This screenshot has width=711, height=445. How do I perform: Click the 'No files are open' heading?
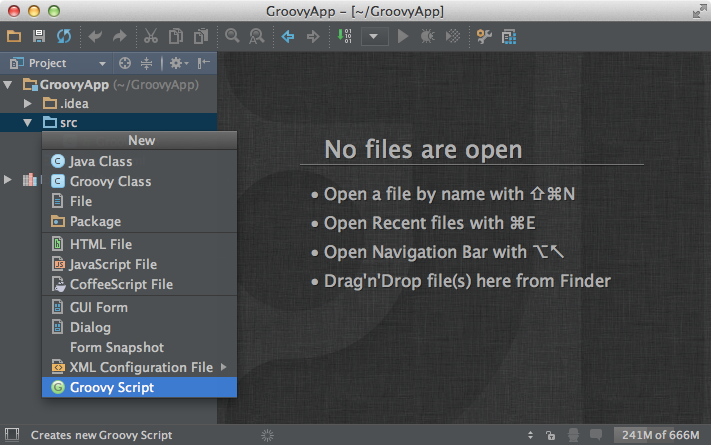point(423,149)
